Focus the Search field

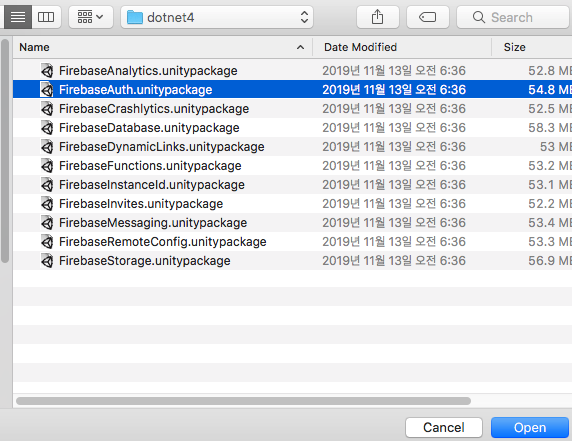[513, 17]
